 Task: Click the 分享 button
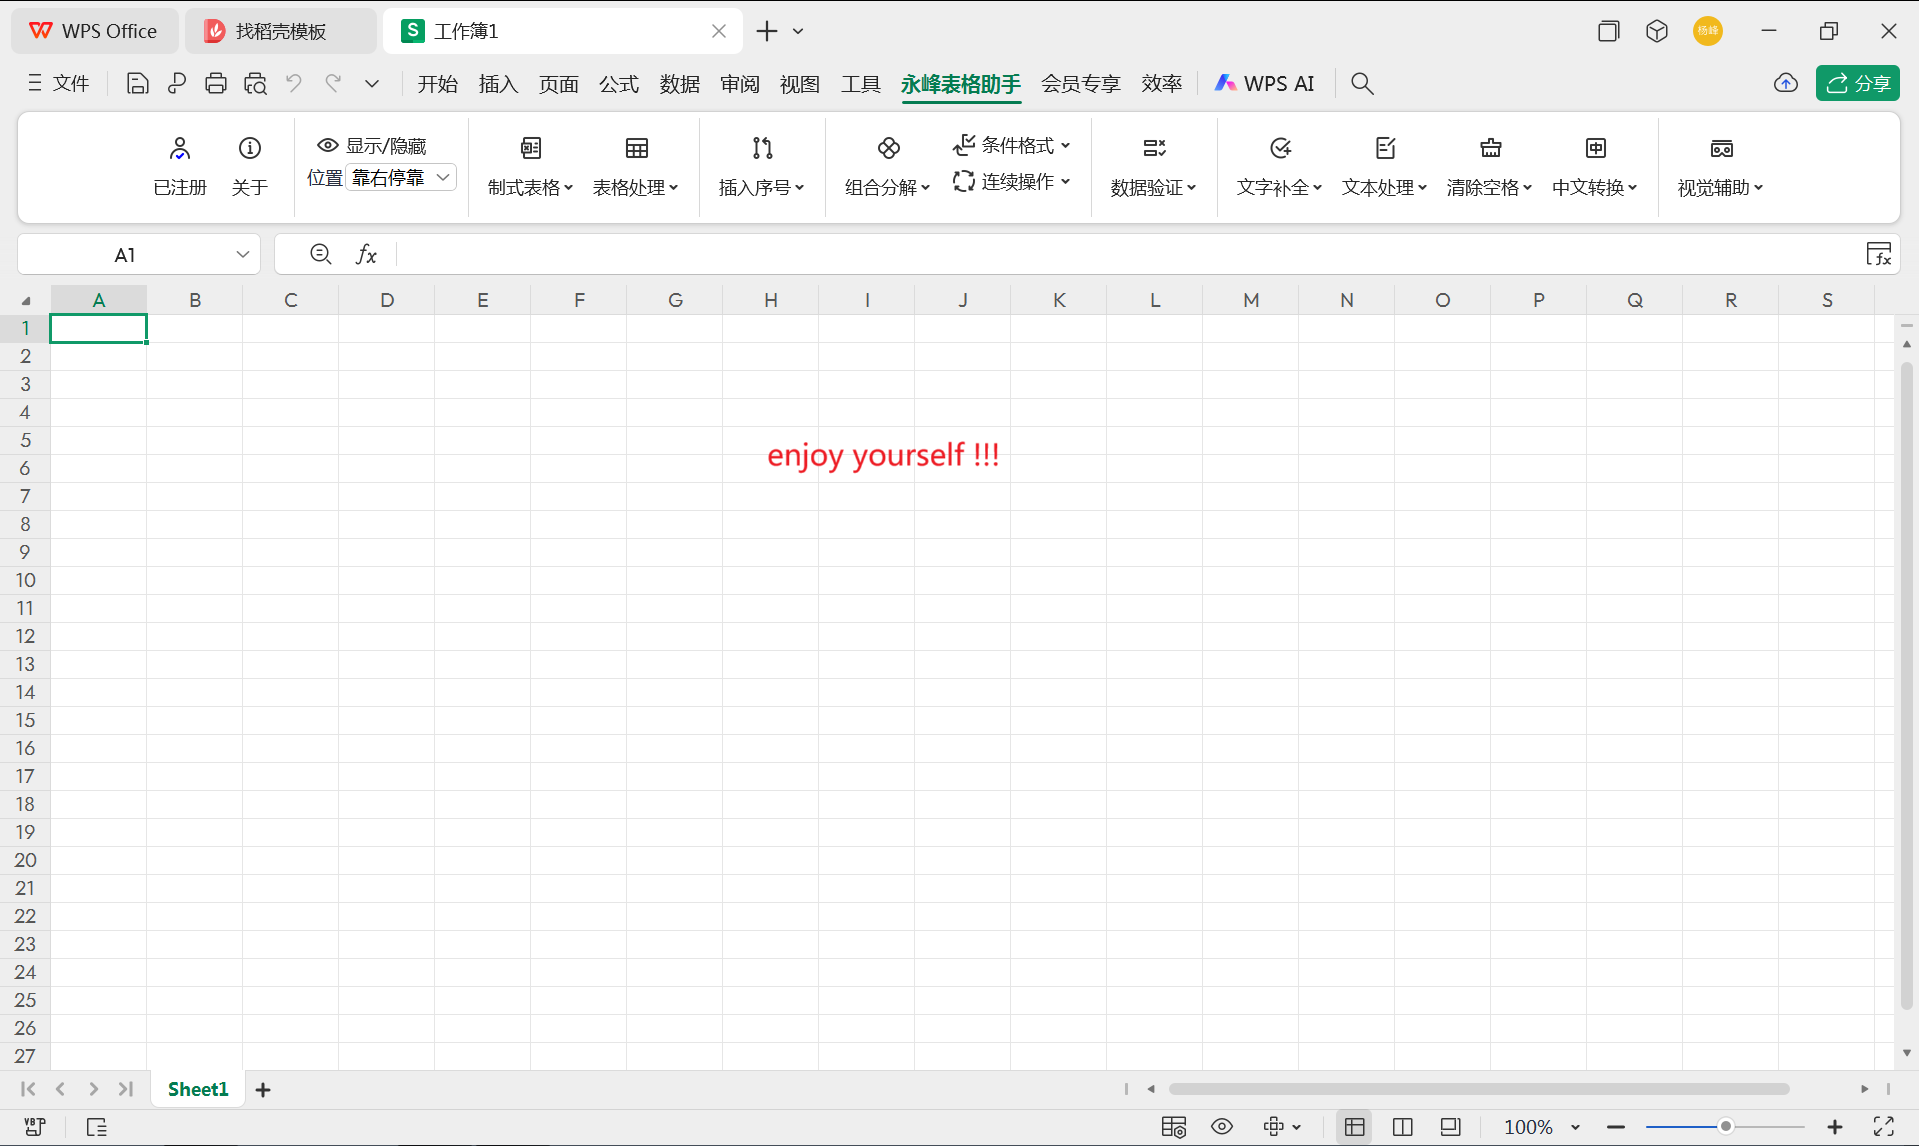pyautogui.click(x=1857, y=83)
